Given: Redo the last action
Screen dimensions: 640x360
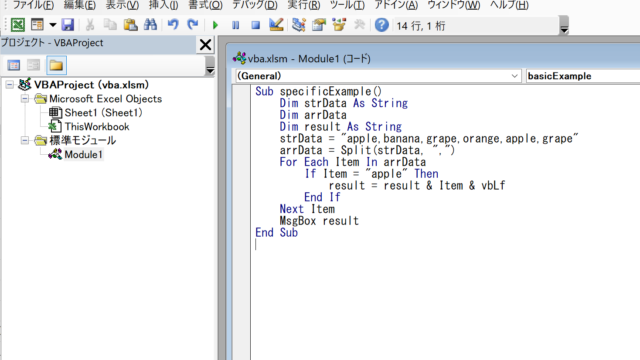Looking at the screenshot, I should tap(193, 25).
